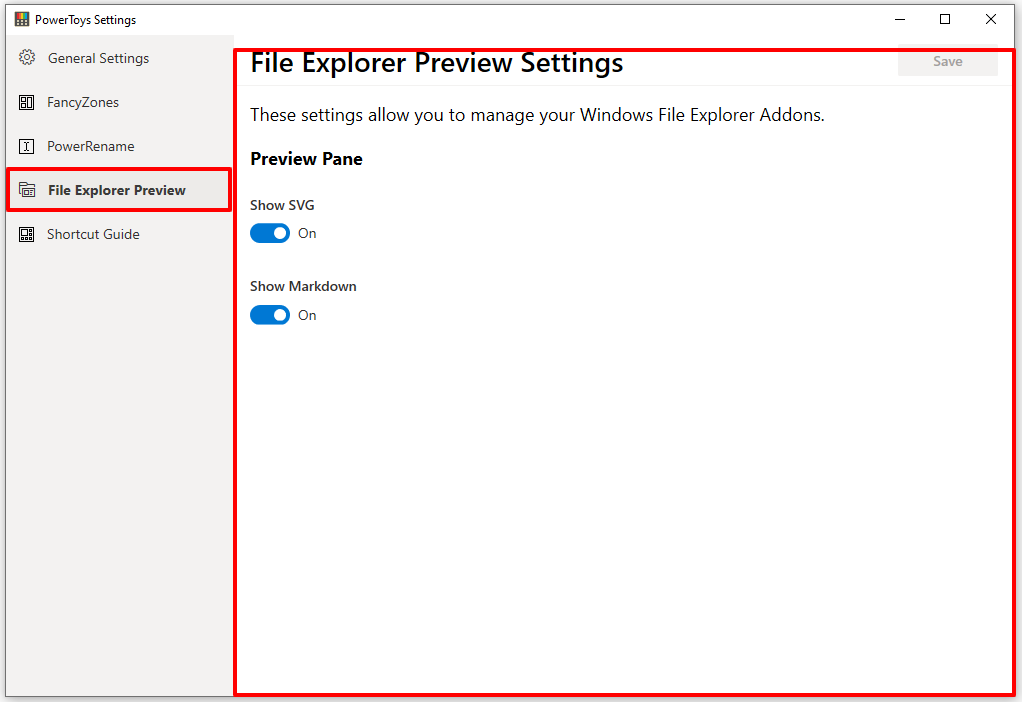1022x702 pixels.
Task: Click the FancyZones layout icon in sidebar
Action: point(27,102)
